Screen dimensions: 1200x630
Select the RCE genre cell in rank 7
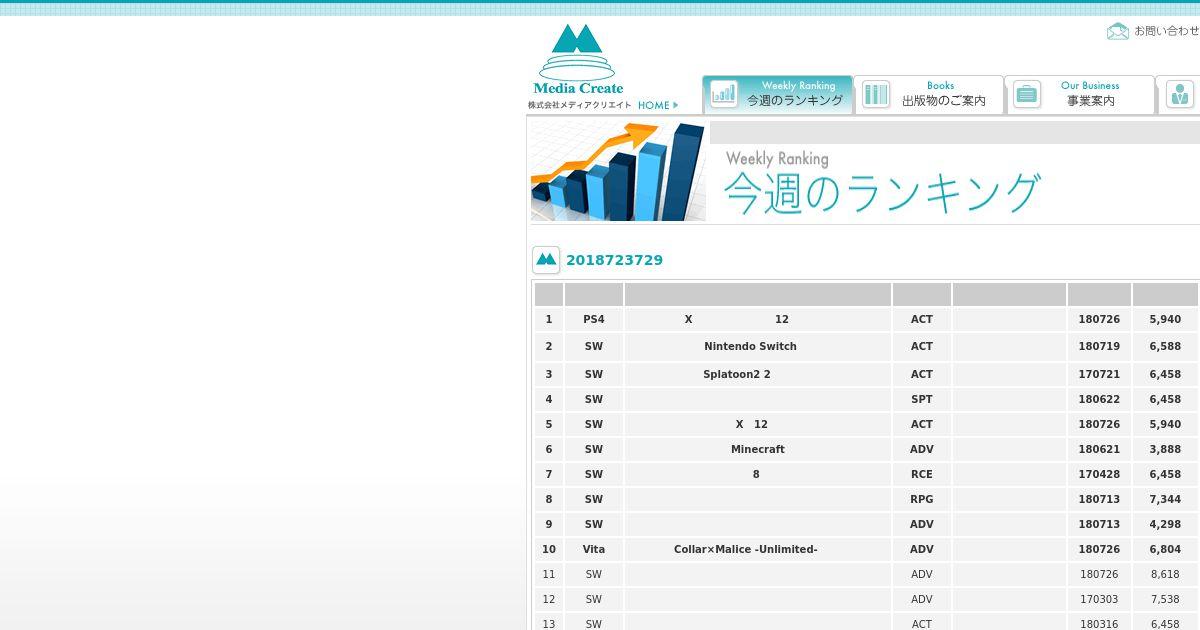(922, 474)
